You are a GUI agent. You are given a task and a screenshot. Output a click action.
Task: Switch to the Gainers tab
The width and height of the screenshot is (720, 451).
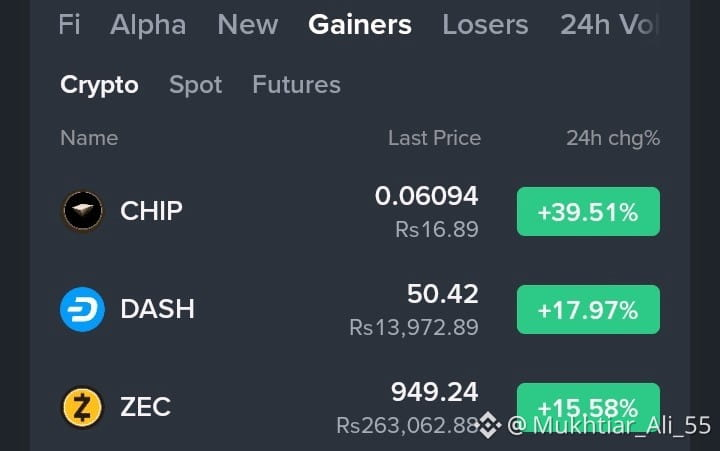pos(360,25)
